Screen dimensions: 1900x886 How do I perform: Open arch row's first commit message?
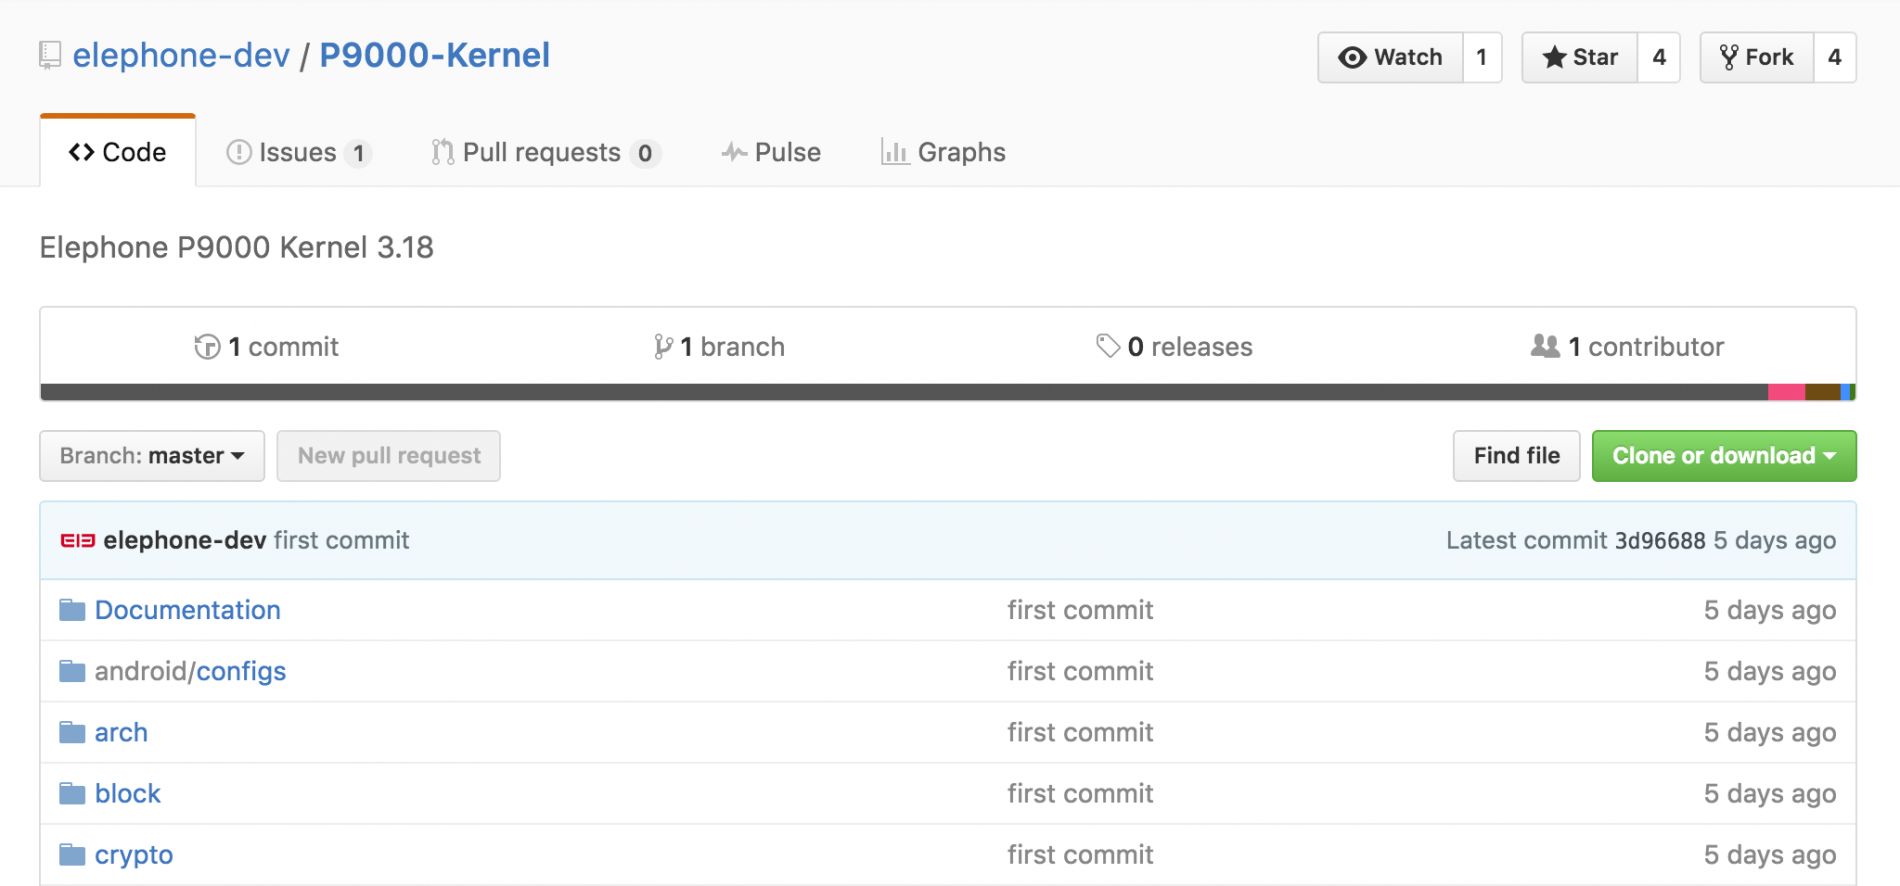(1080, 733)
